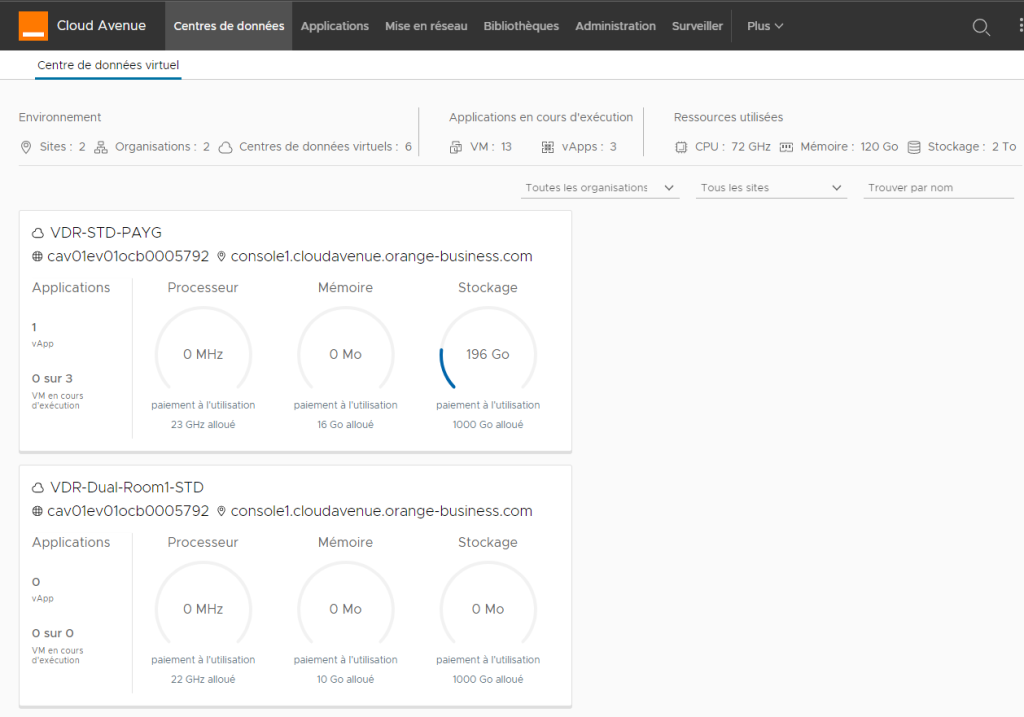This screenshot has height=717, width=1024.
Task: Open the Bibliothèques menu
Action: click(521, 26)
